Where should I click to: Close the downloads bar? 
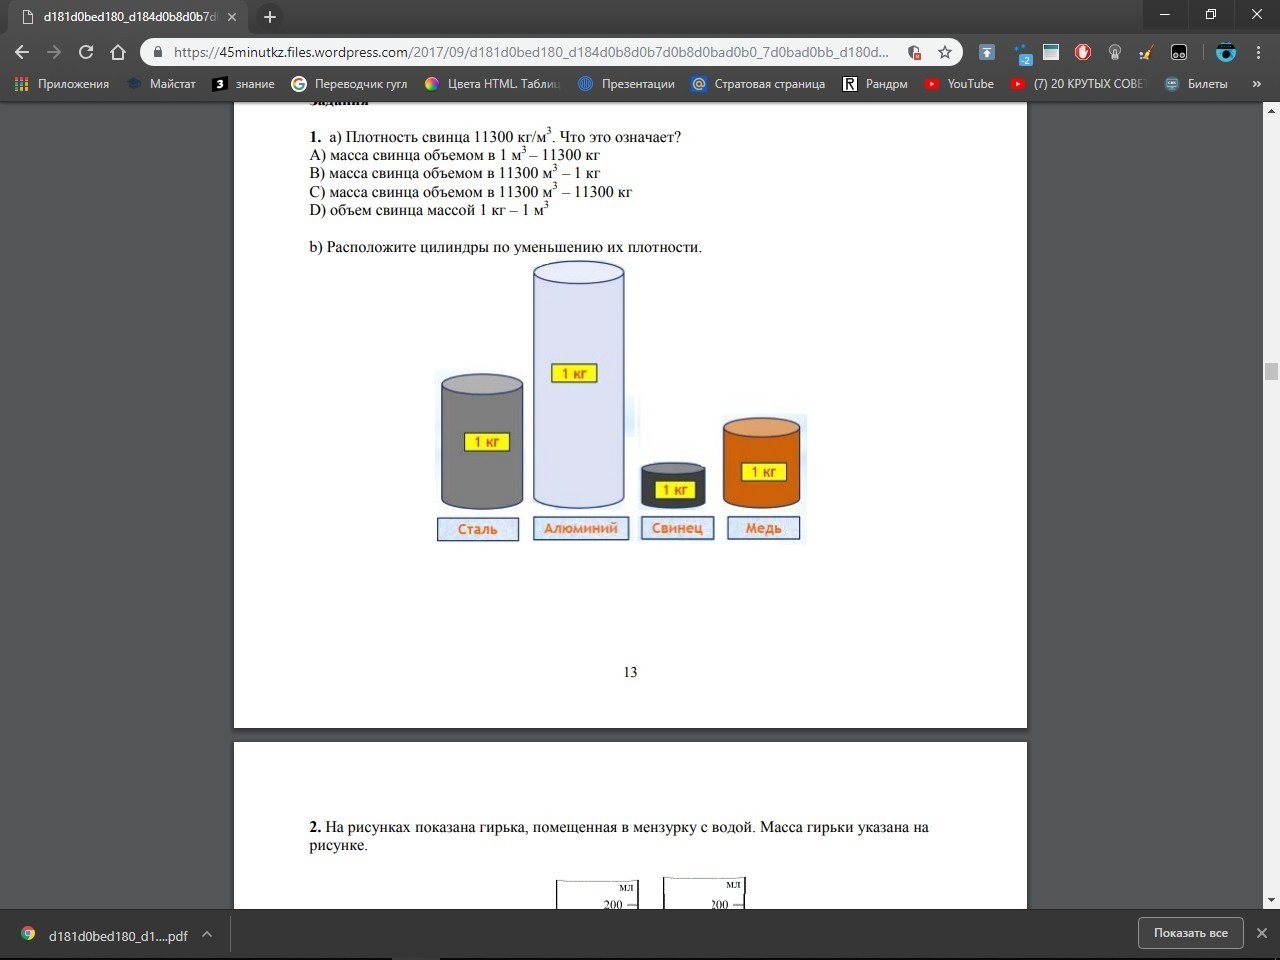click(1262, 933)
